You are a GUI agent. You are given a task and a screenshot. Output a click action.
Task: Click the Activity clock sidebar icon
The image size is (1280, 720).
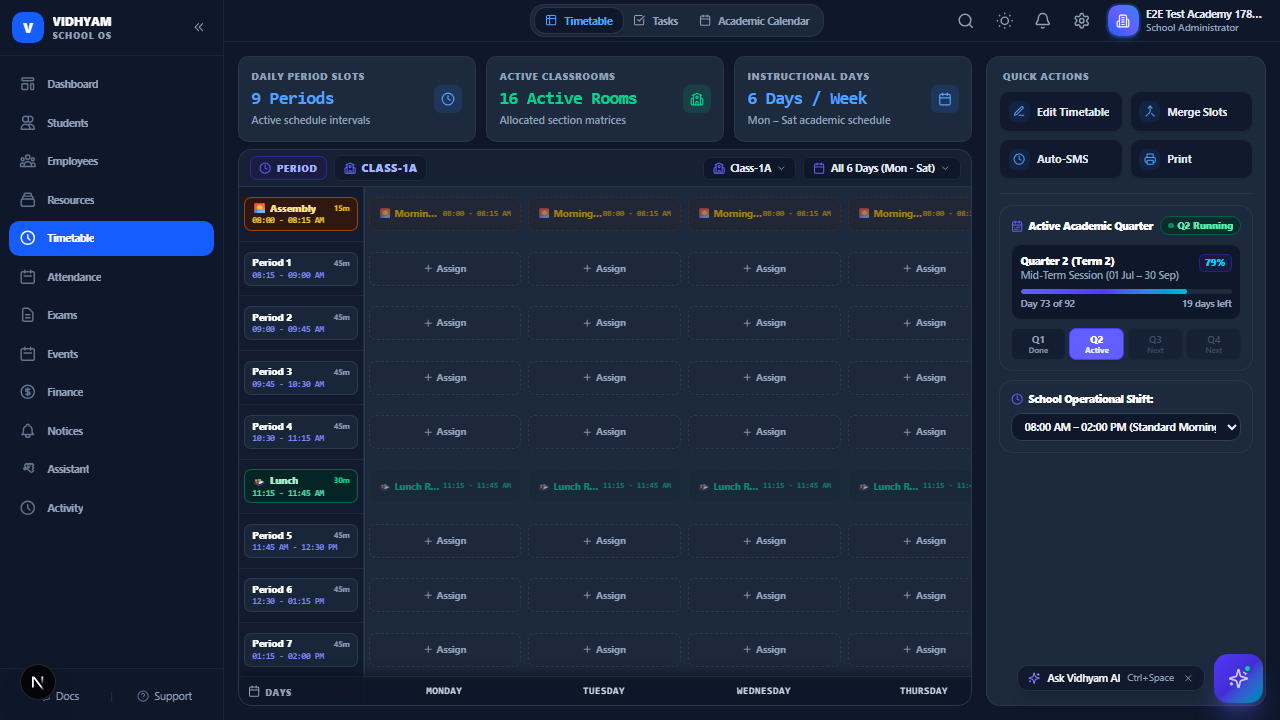click(x=28, y=508)
